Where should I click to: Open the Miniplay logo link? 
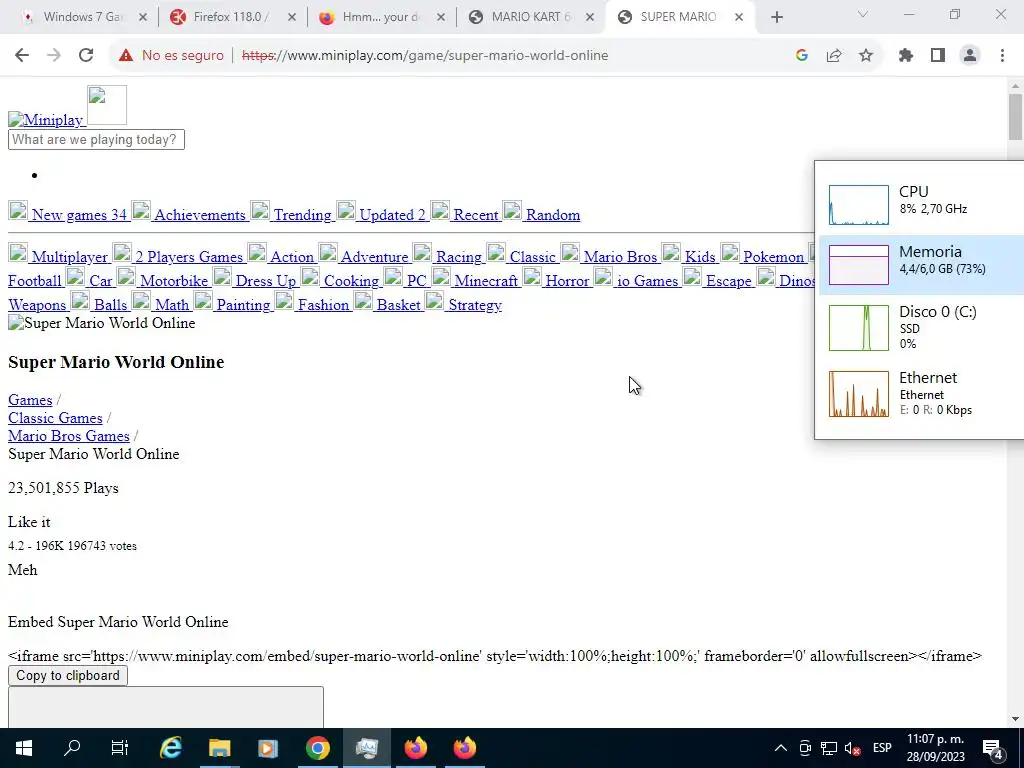46,120
